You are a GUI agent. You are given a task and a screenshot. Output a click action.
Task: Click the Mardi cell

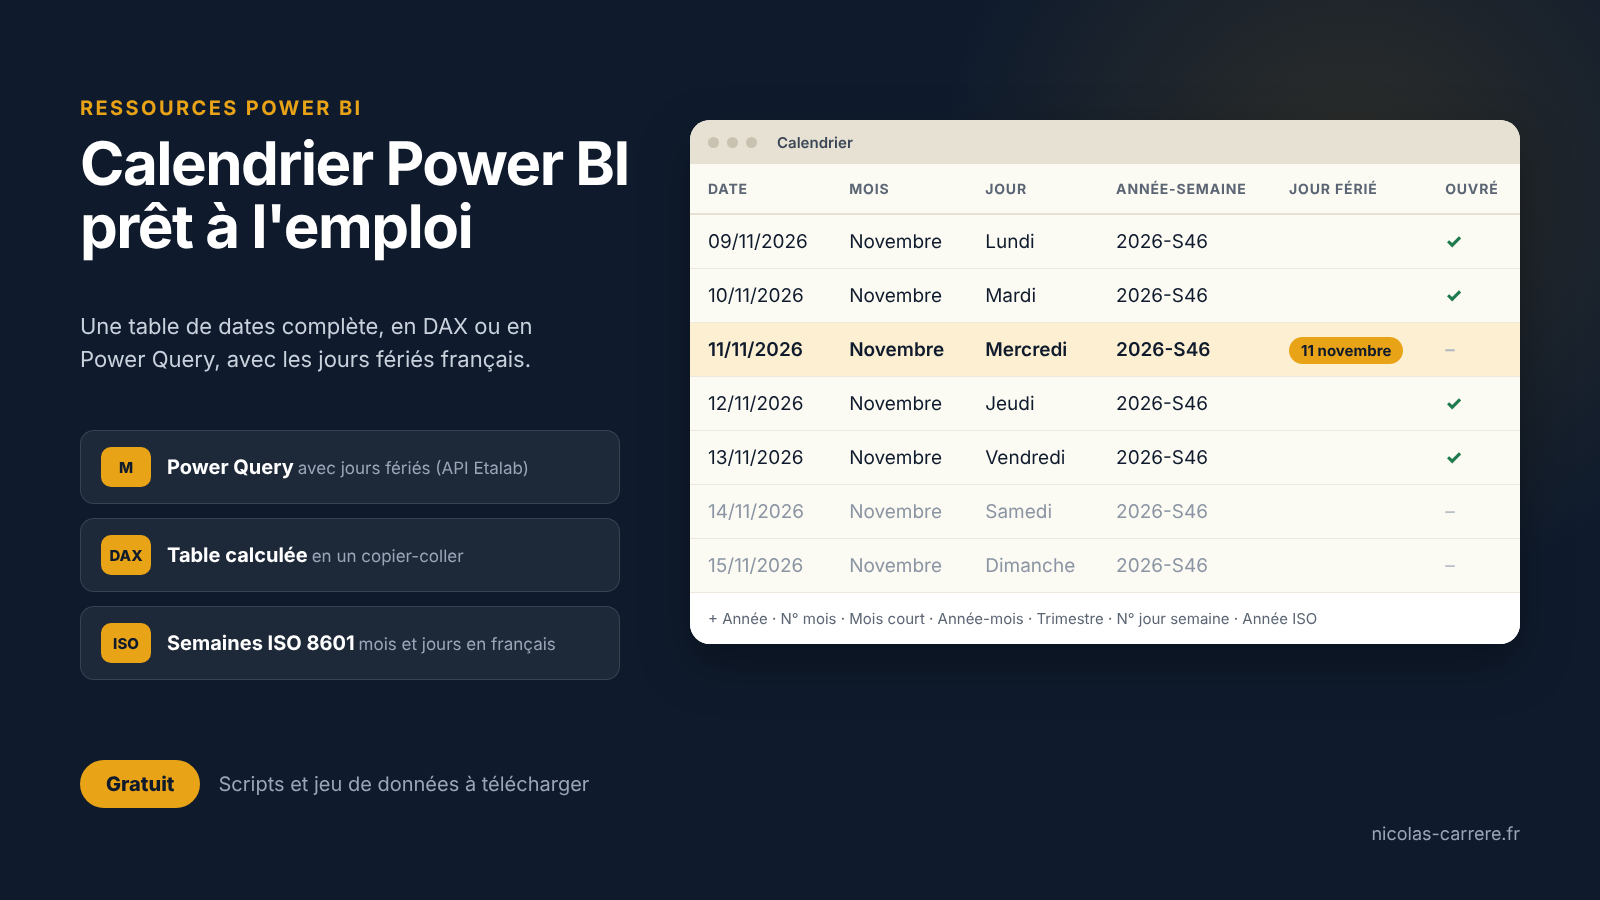click(1011, 296)
